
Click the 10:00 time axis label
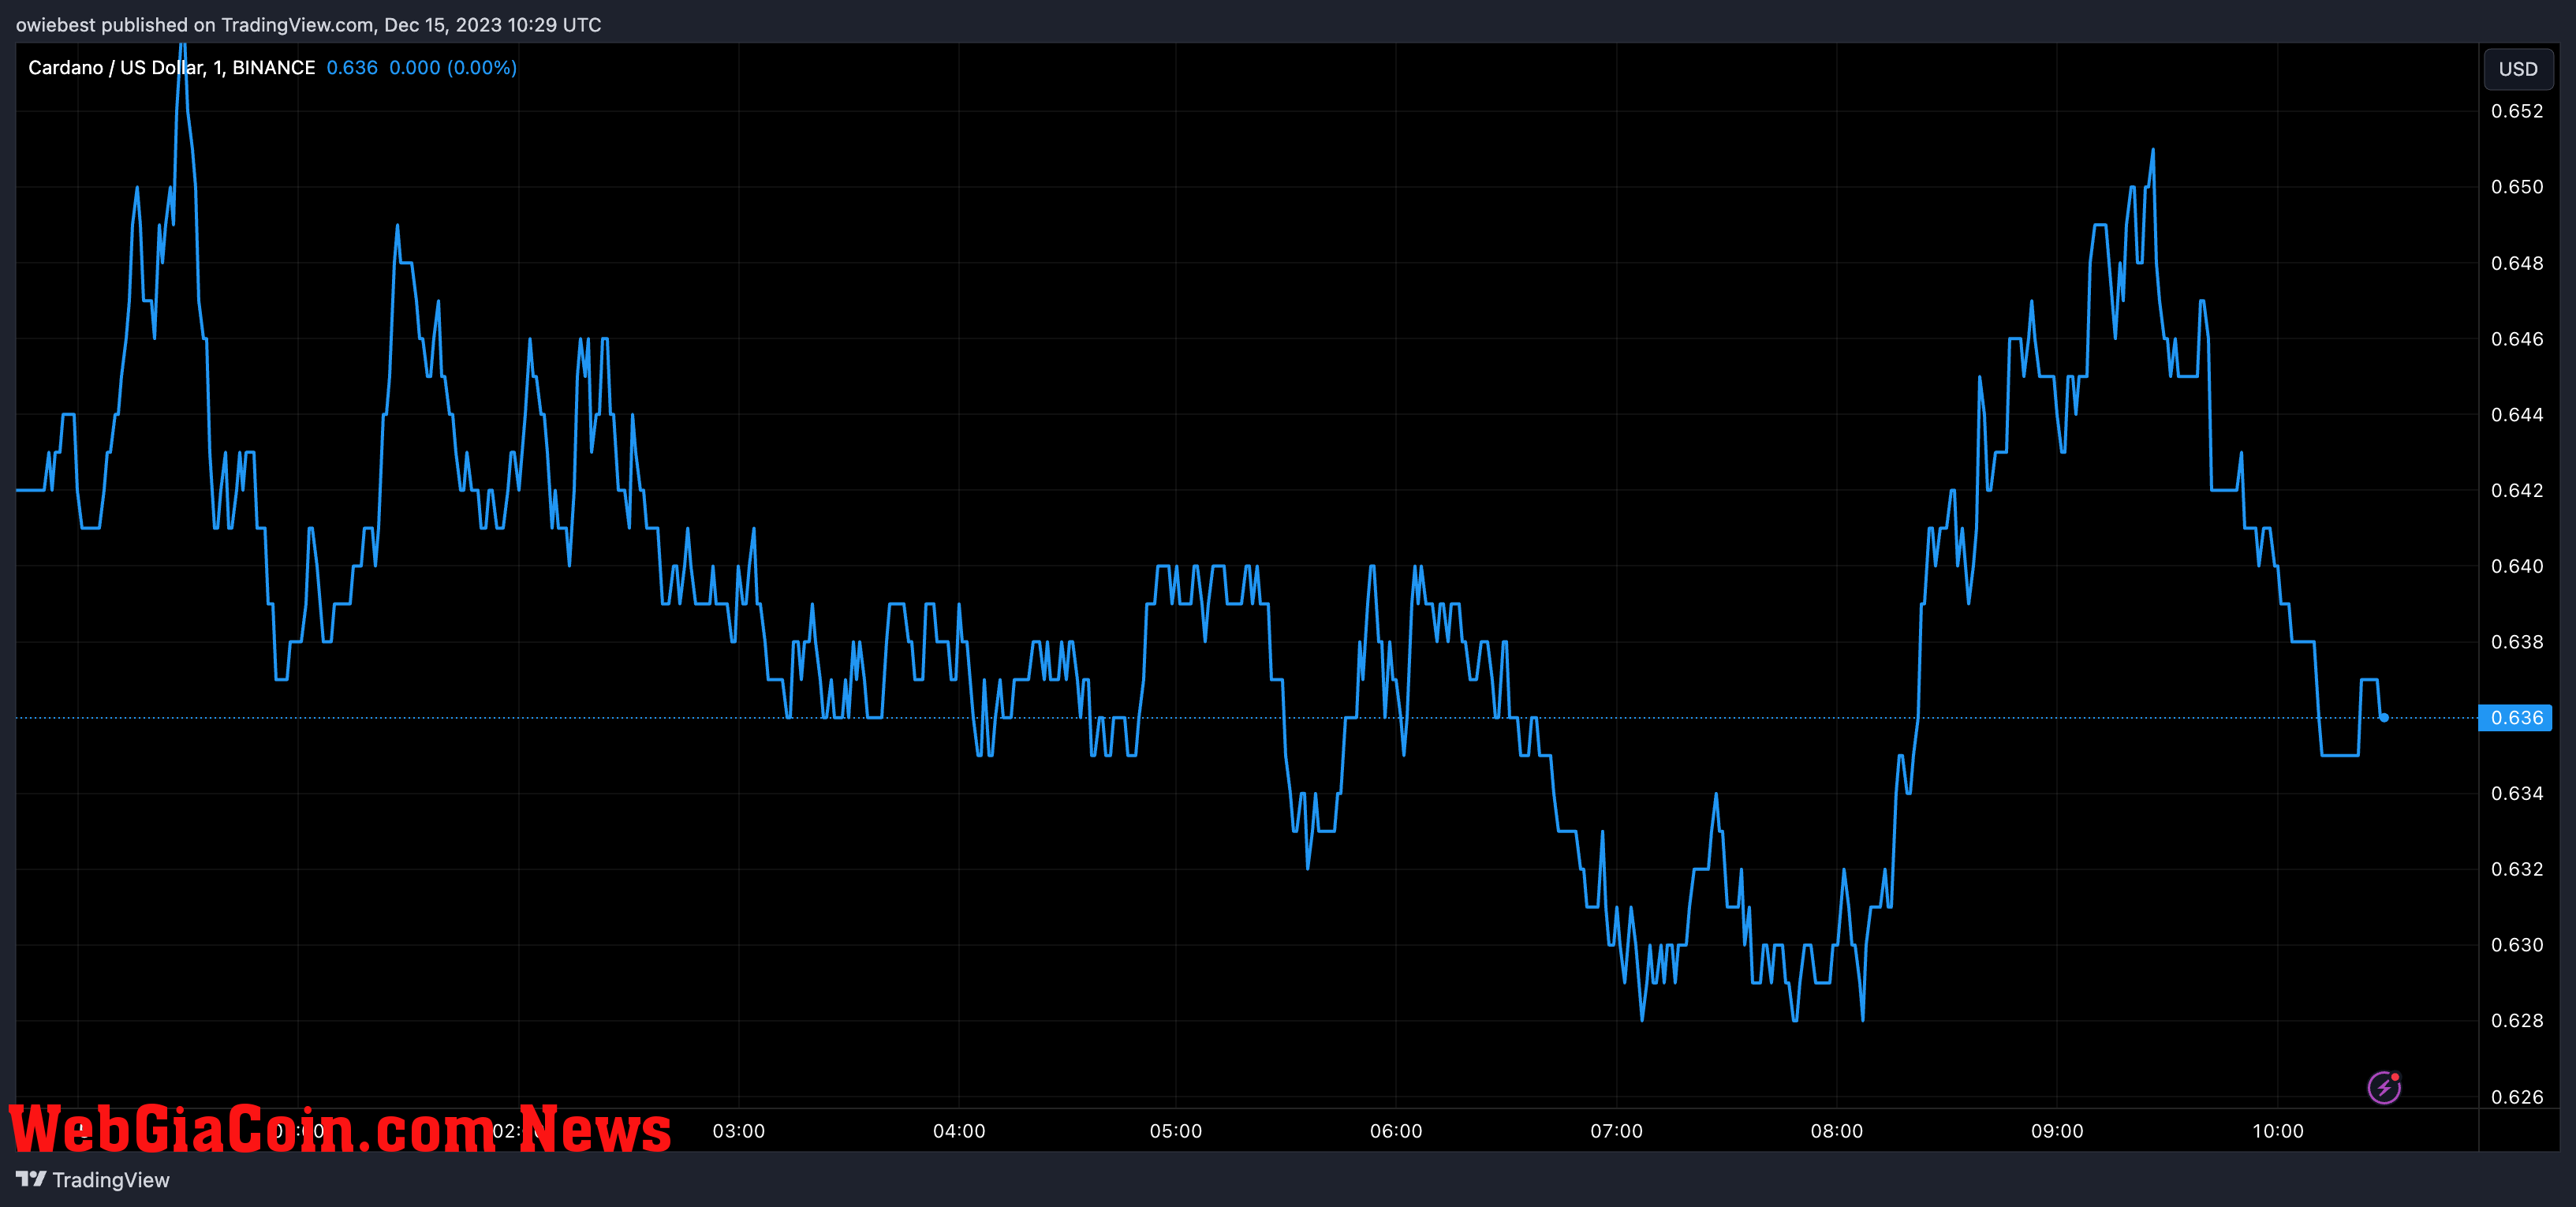tap(2278, 1131)
